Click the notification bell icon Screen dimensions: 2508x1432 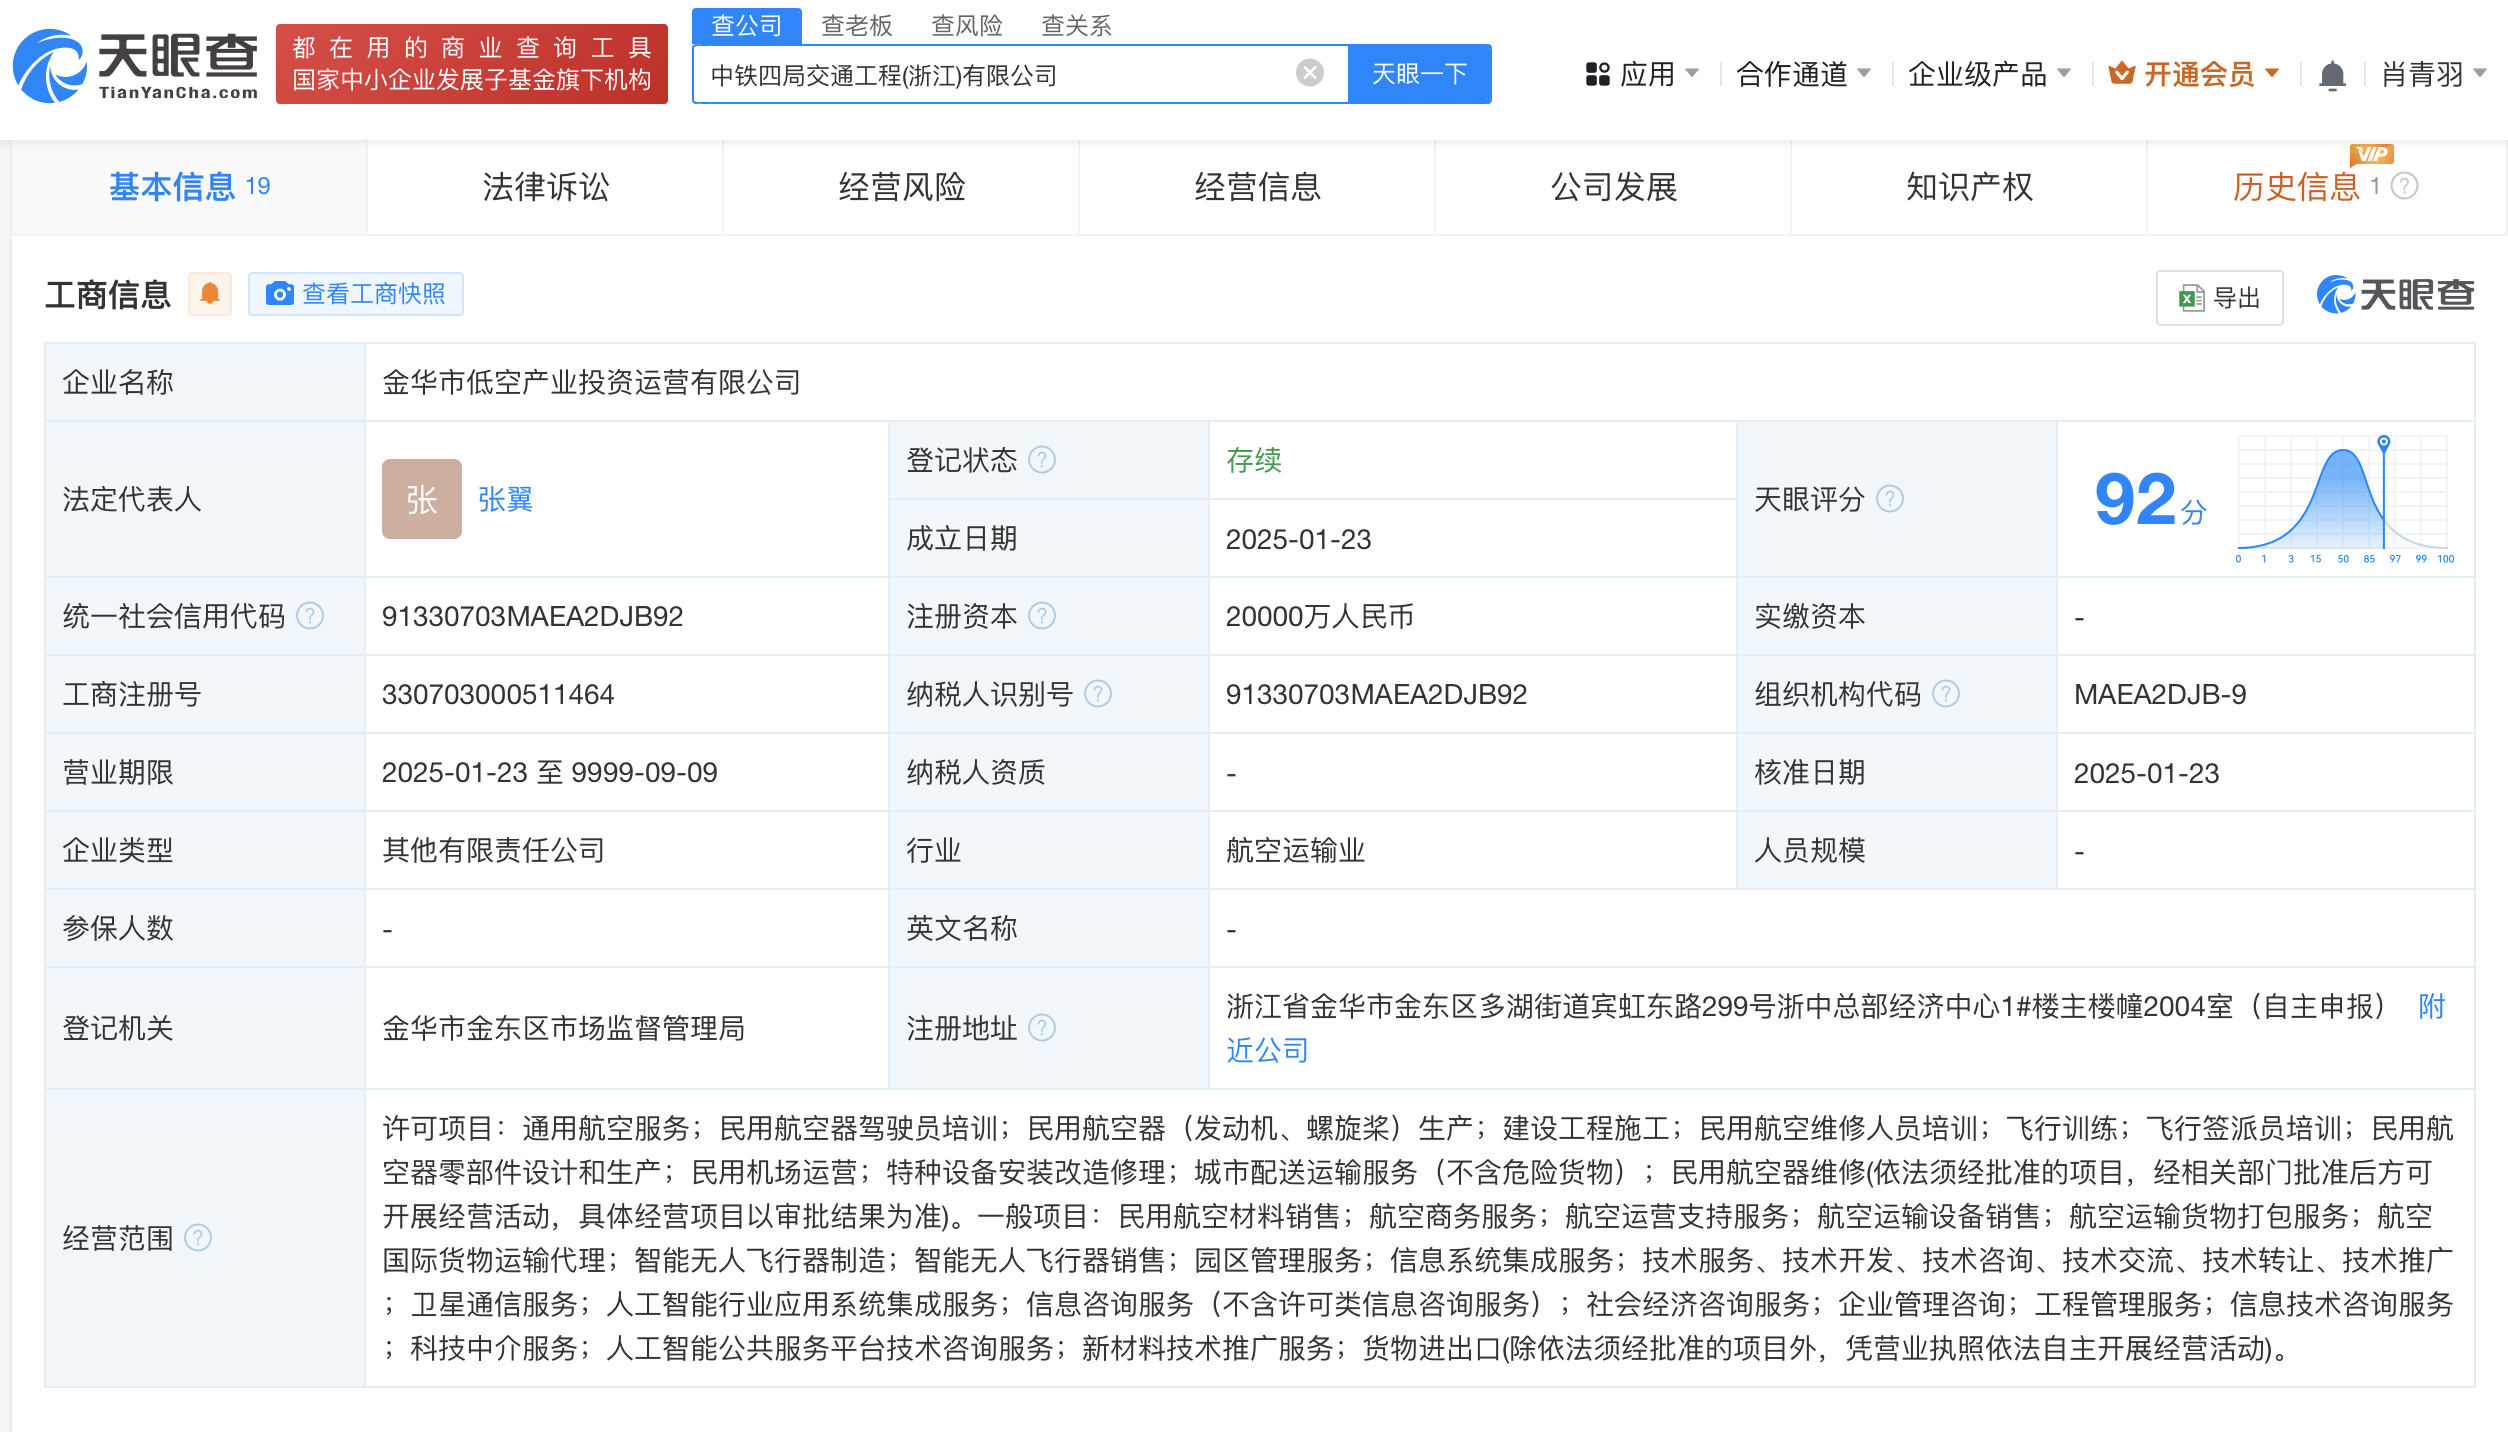(2332, 75)
